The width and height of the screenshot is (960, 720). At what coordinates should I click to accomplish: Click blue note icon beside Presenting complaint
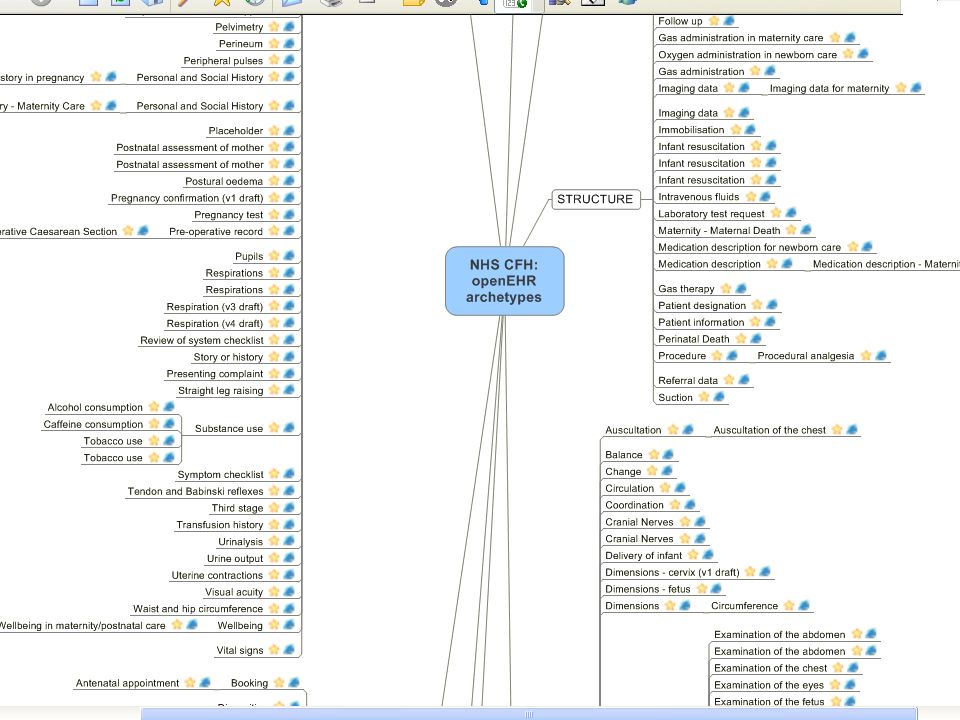click(x=289, y=373)
